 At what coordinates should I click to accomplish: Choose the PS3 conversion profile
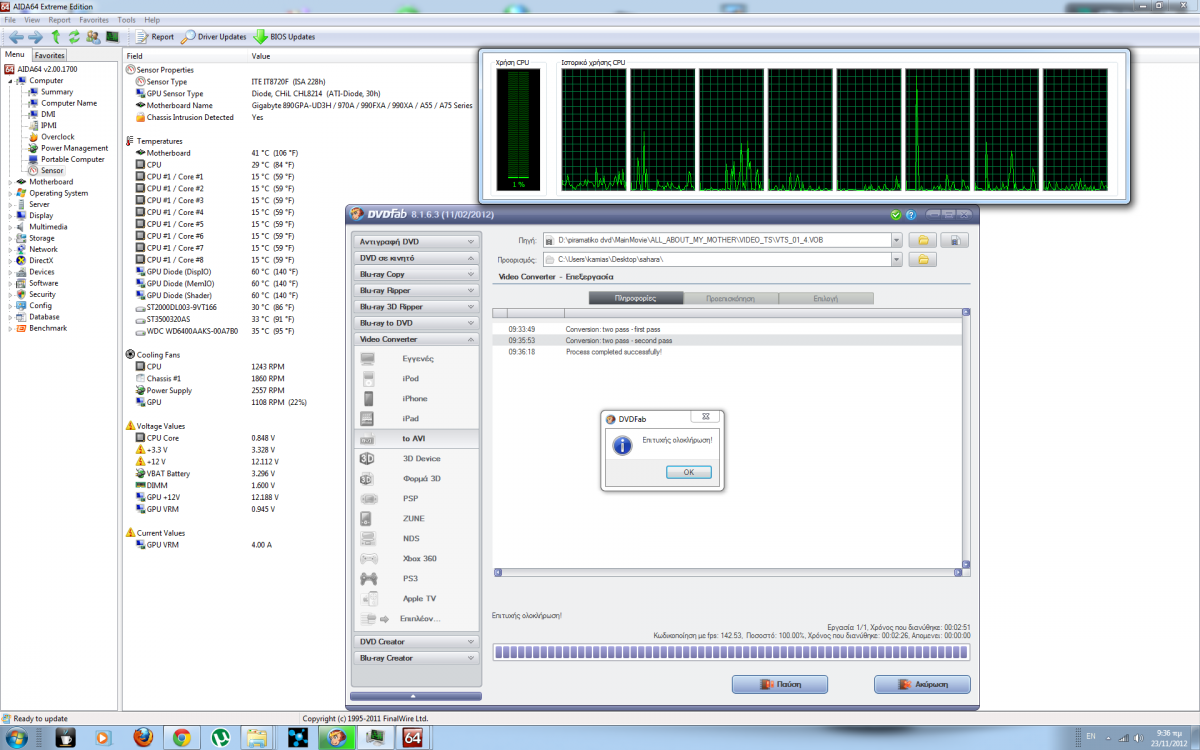point(417,578)
